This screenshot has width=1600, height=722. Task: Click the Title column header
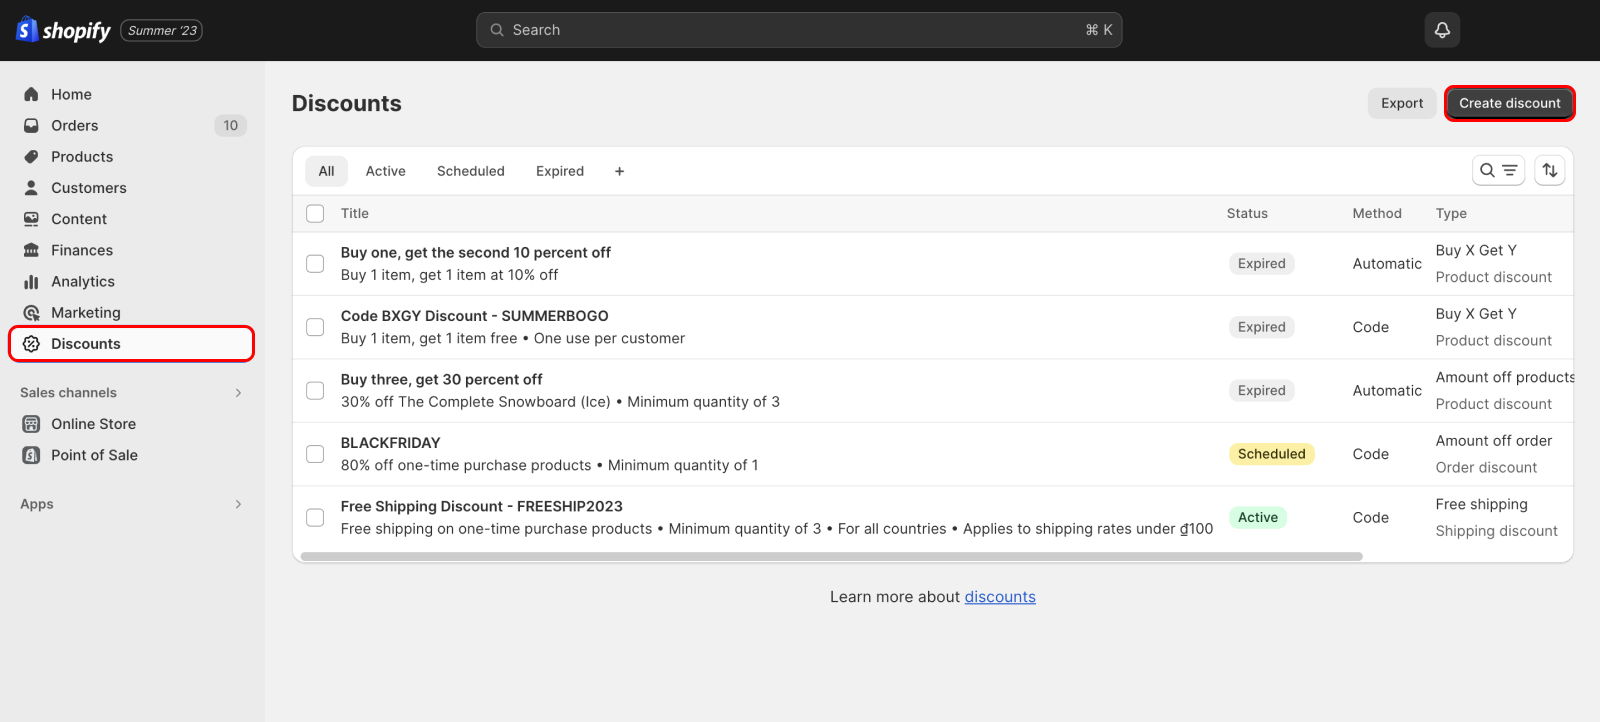pyautogui.click(x=354, y=213)
